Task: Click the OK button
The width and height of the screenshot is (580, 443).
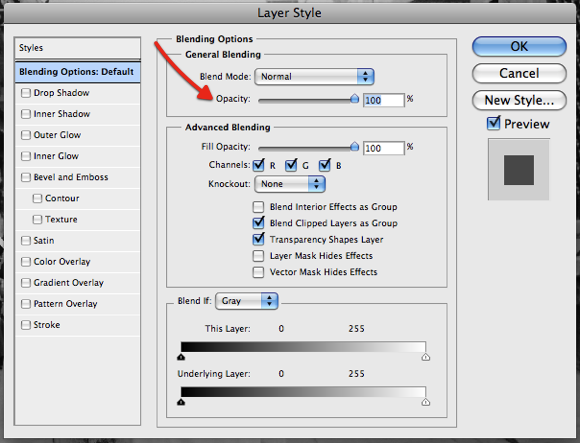Action: pos(519,46)
